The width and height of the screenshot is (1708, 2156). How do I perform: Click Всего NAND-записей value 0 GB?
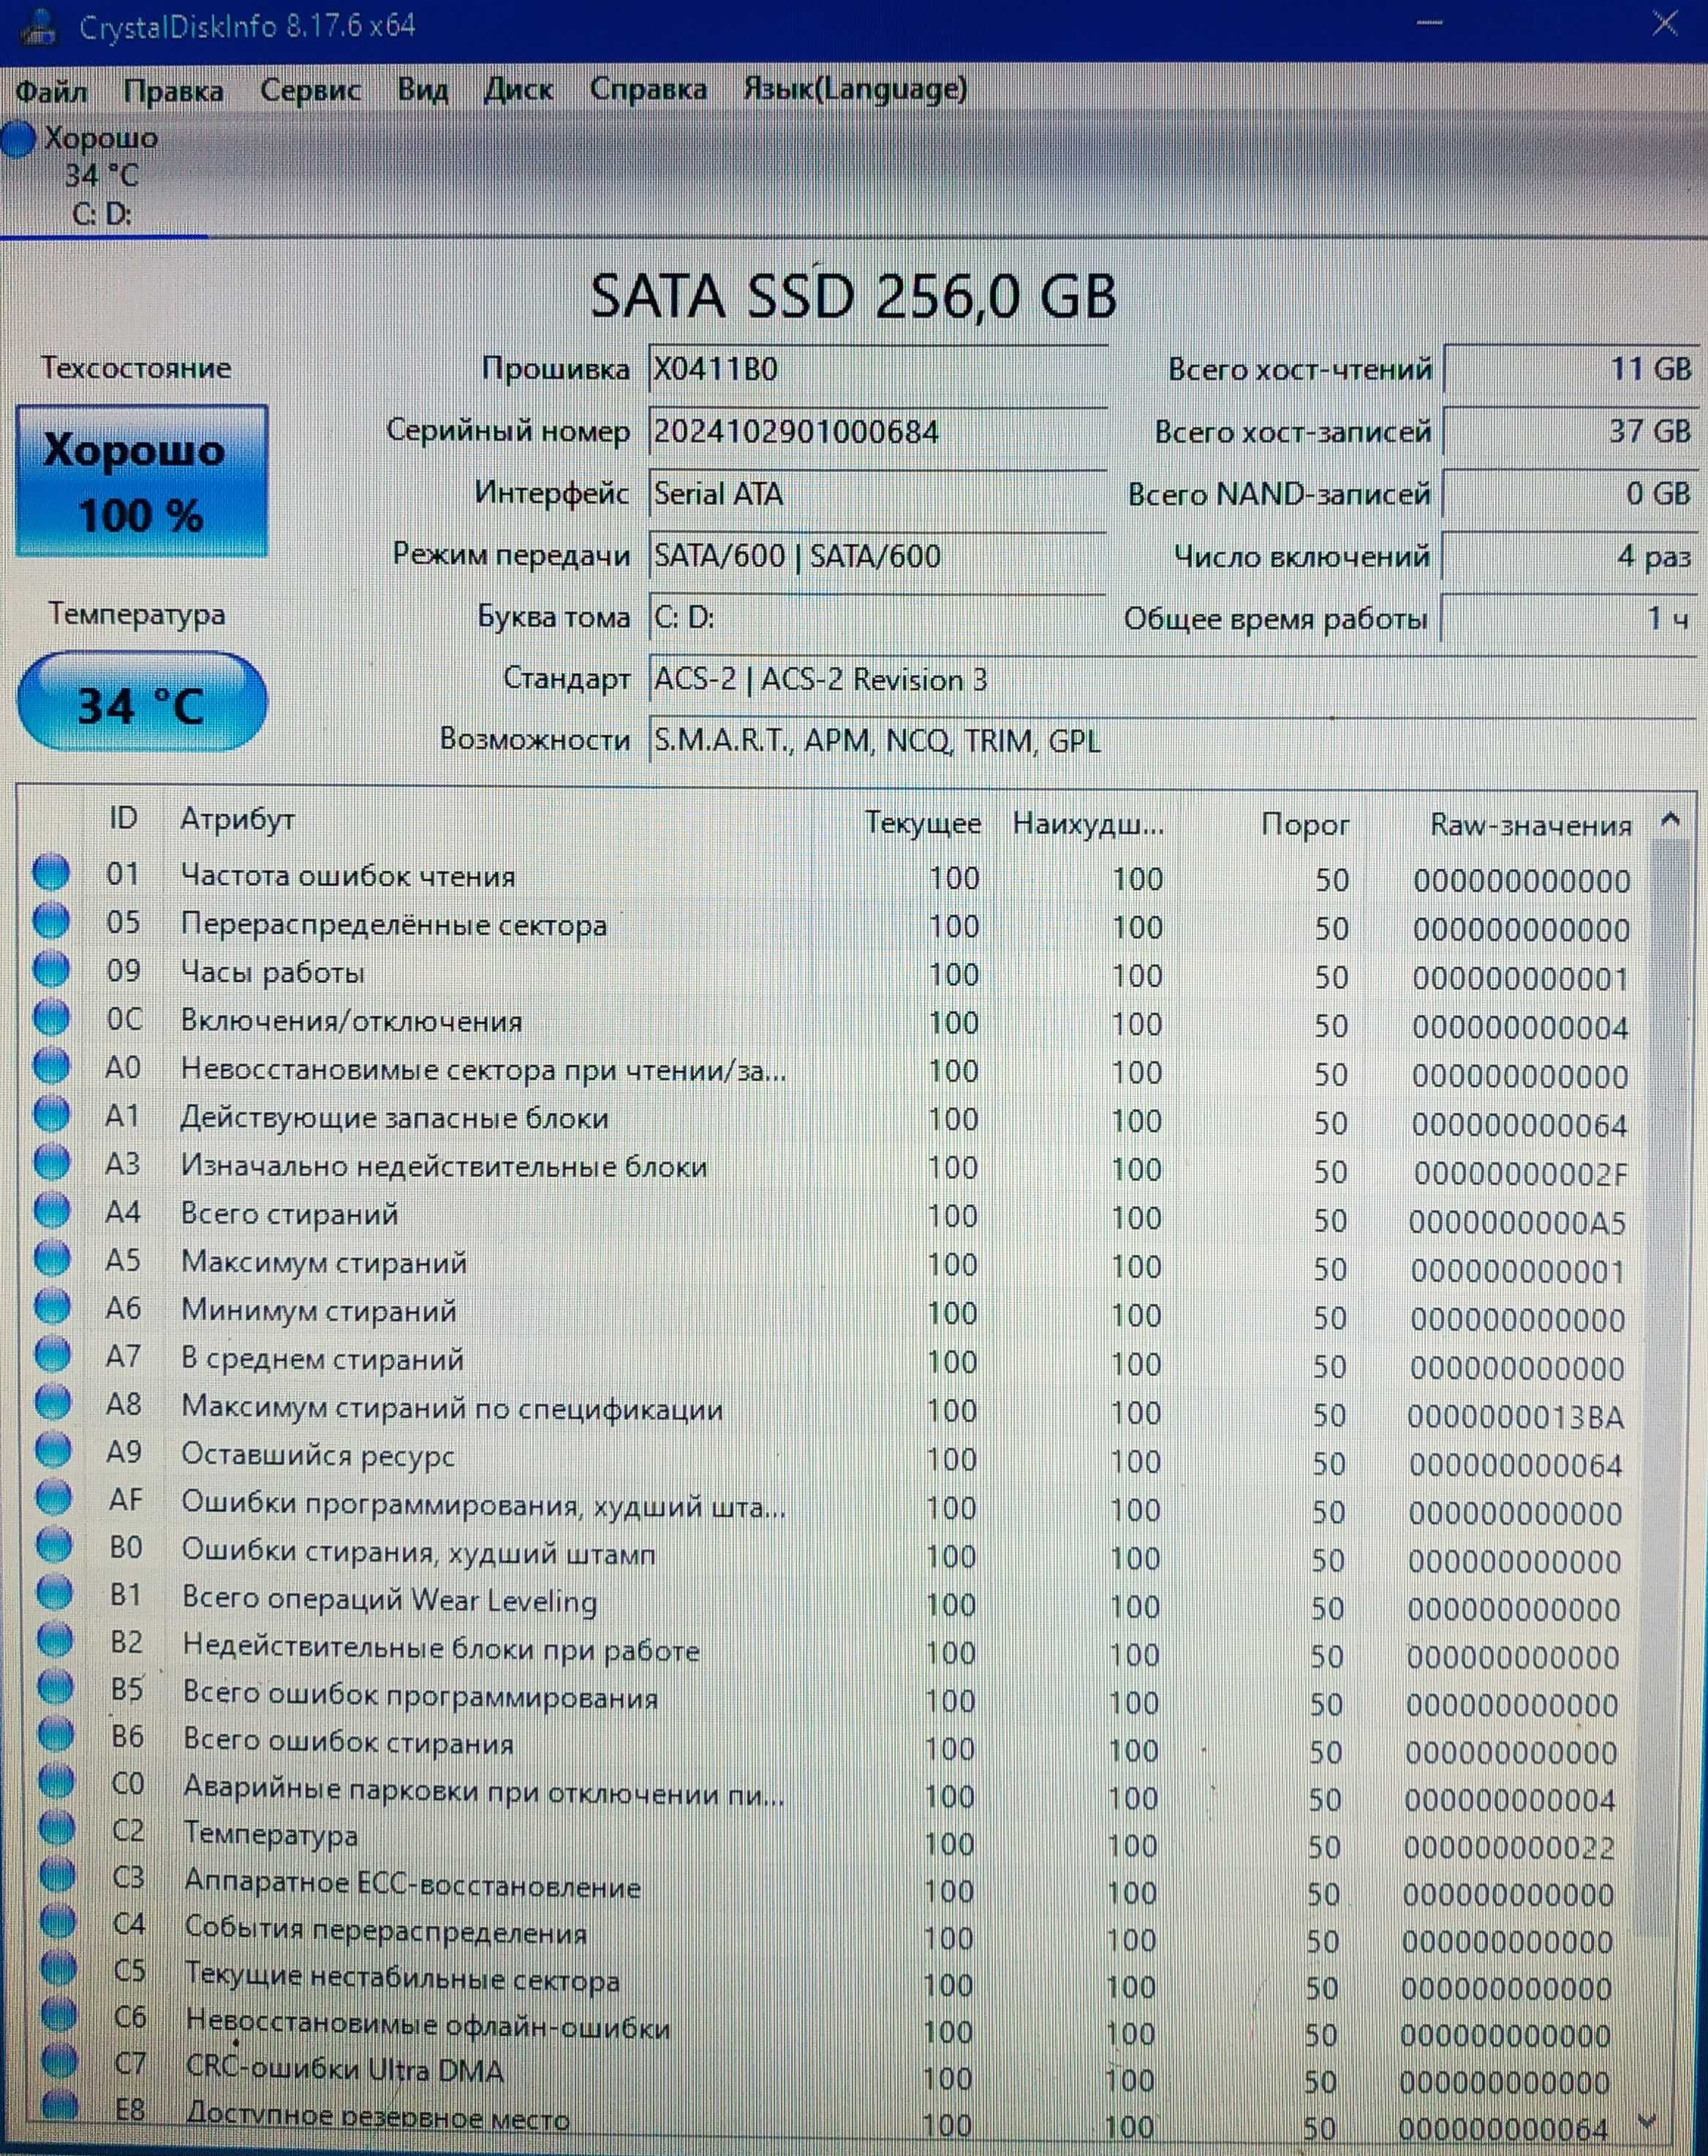[1569, 494]
